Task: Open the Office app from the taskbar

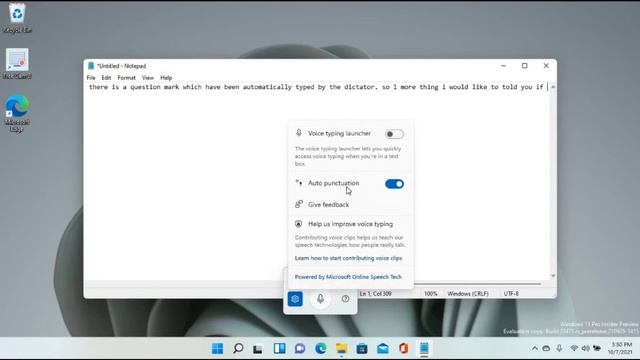Action: pyautogui.click(x=403, y=348)
